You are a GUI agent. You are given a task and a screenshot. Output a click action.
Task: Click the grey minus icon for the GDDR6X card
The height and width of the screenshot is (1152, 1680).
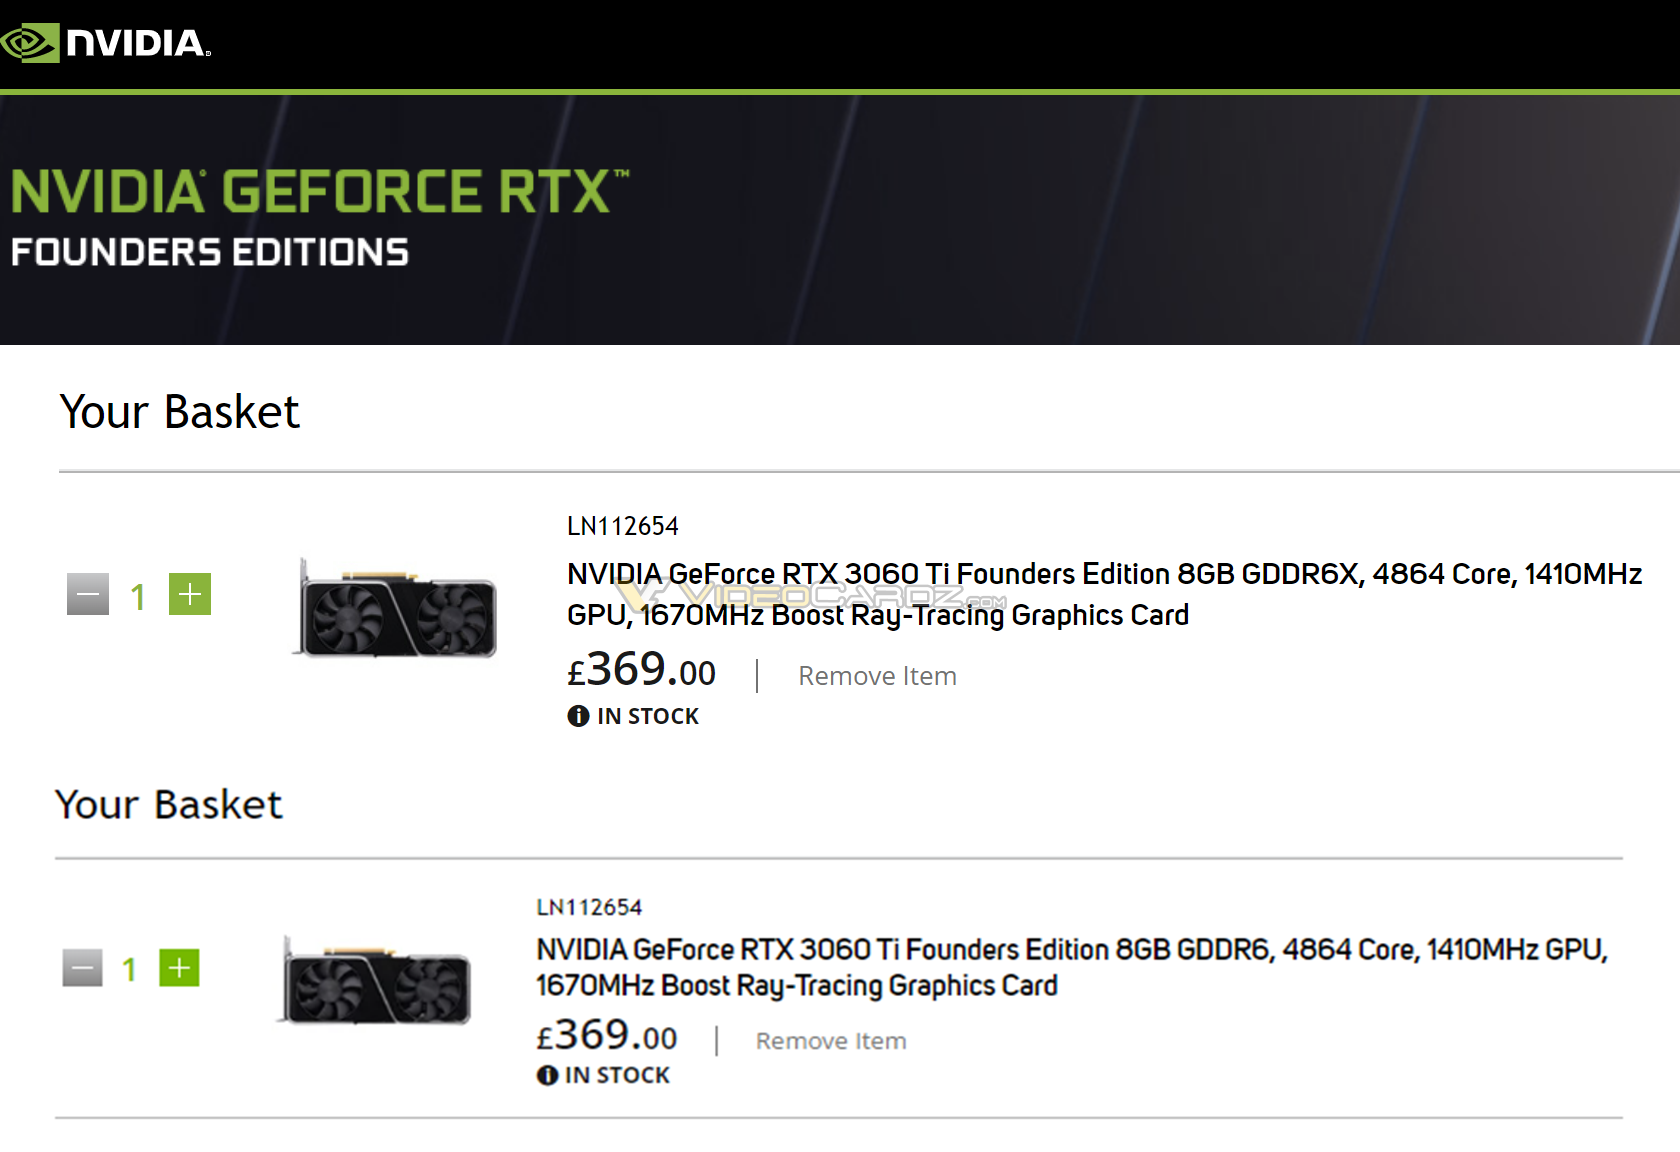tap(87, 594)
